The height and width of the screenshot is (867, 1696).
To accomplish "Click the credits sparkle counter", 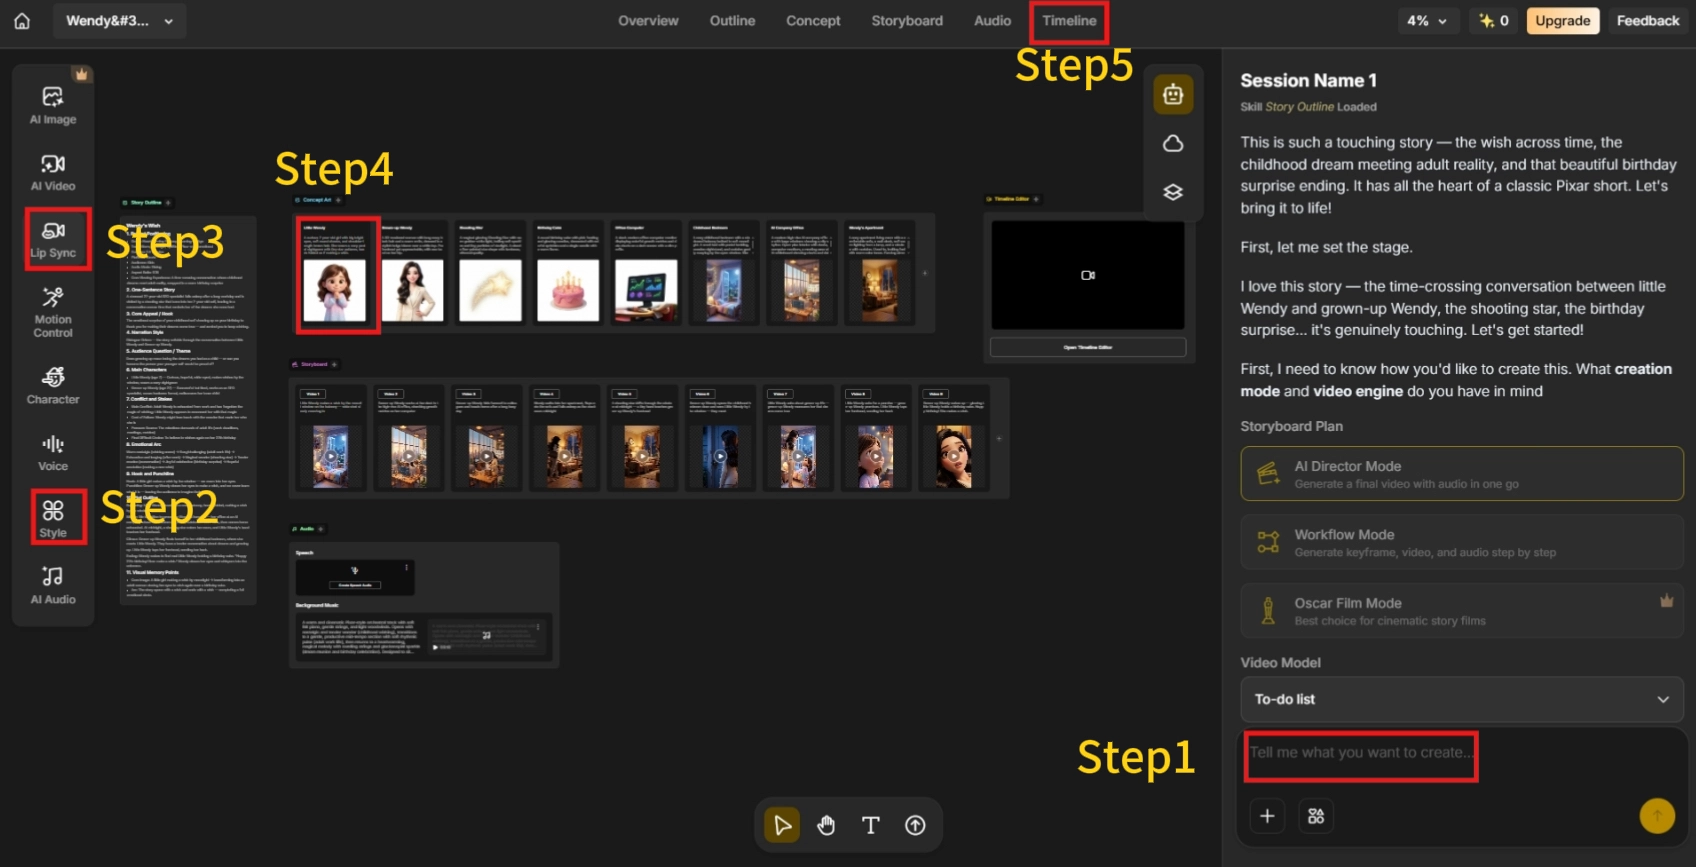I will [x=1494, y=21].
